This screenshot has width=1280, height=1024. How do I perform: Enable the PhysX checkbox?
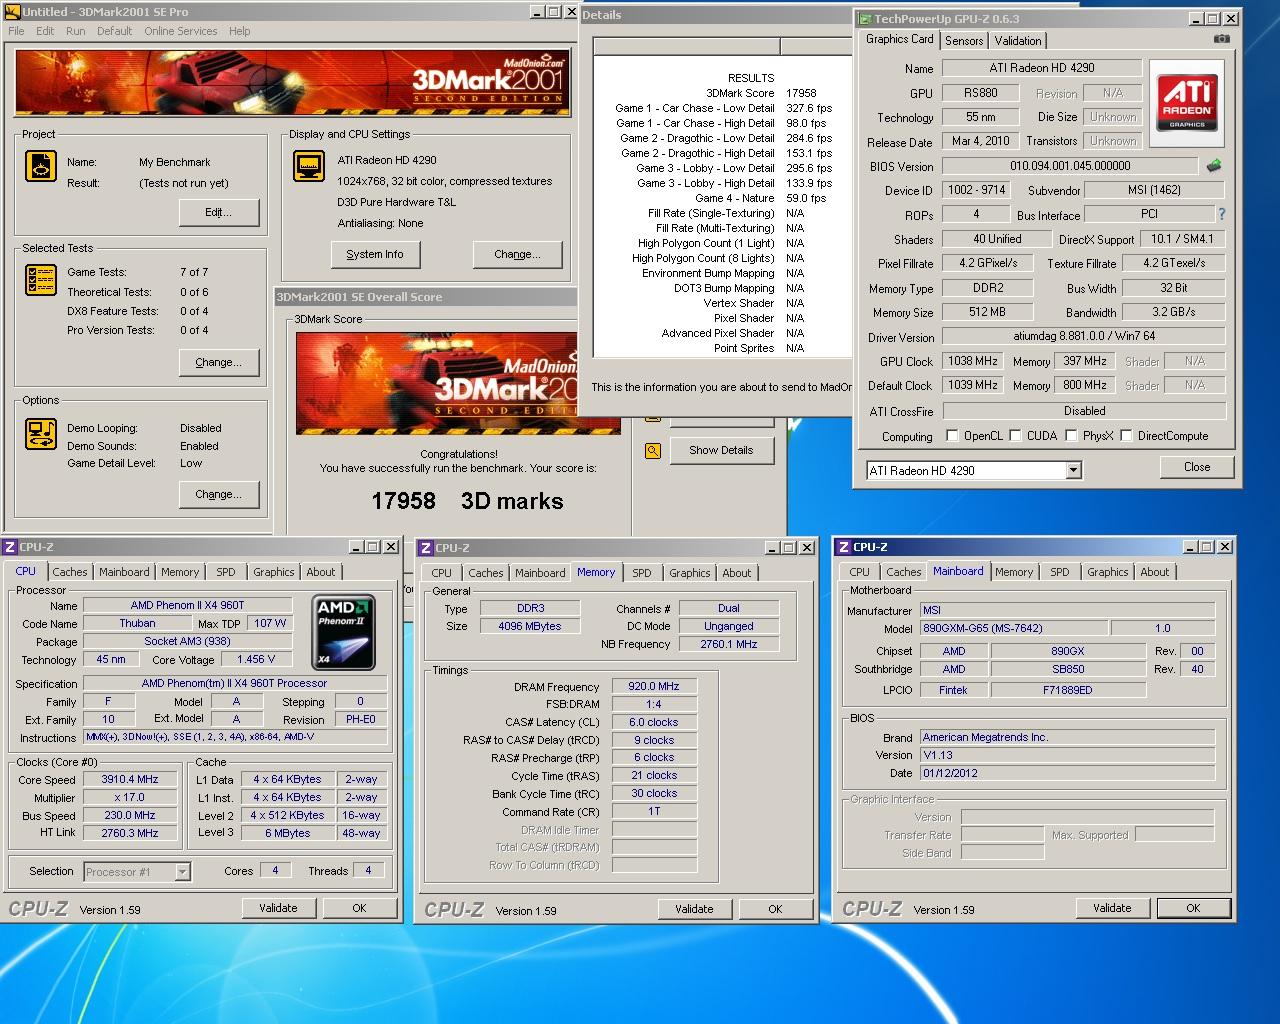1071,435
